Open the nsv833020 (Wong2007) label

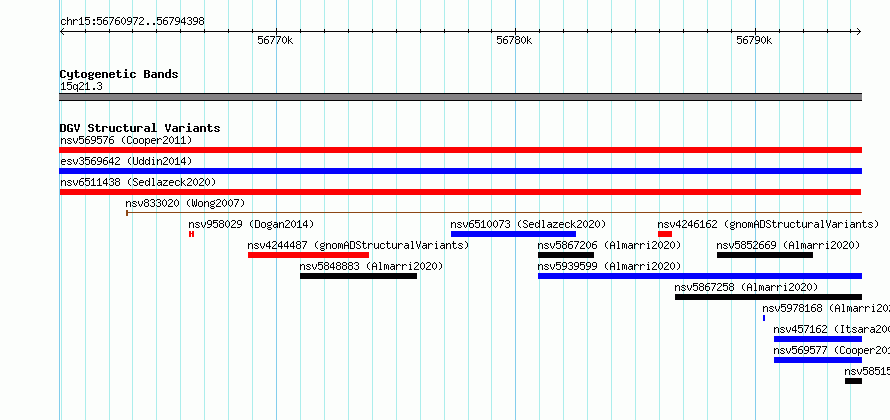(185, 203)
